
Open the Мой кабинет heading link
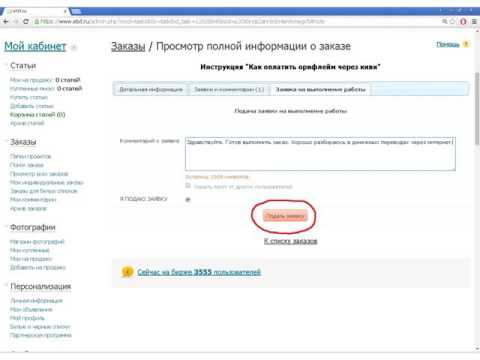tap(35, 46)
